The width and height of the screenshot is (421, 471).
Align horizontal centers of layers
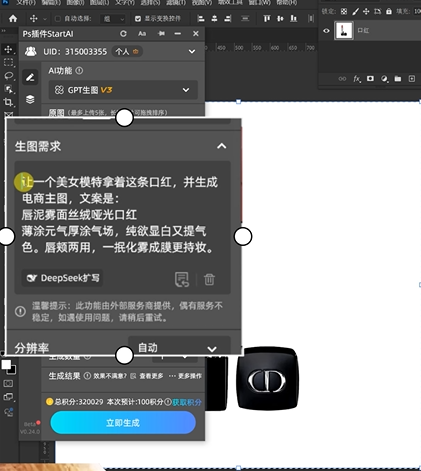coord(214,18)
